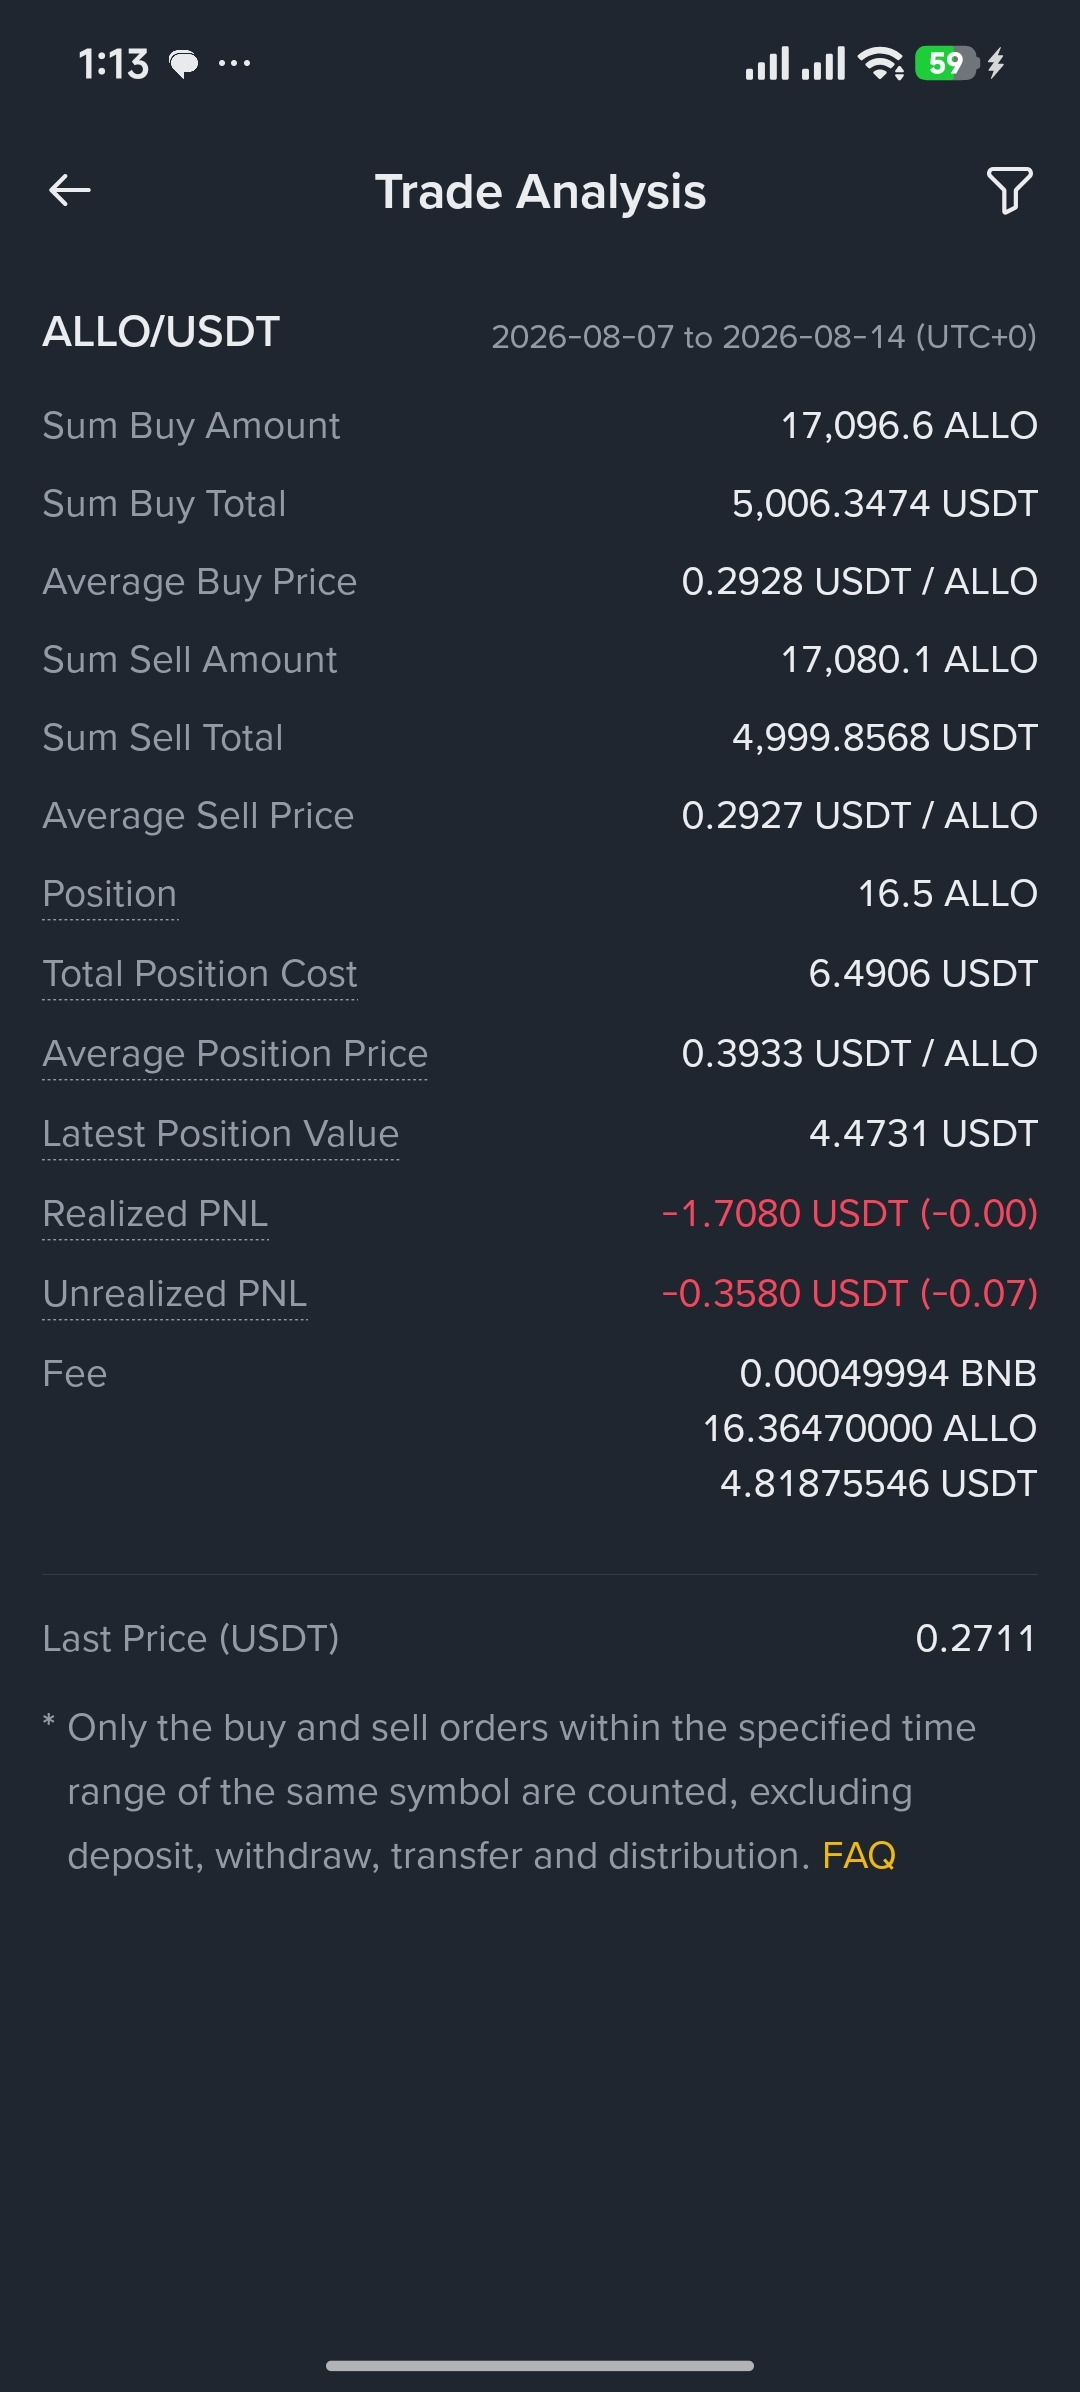The width and height of the screenshot is (1080, 2392).
Task: Tap the Unrealized PNL label
Action: (x=175, y=1294)
